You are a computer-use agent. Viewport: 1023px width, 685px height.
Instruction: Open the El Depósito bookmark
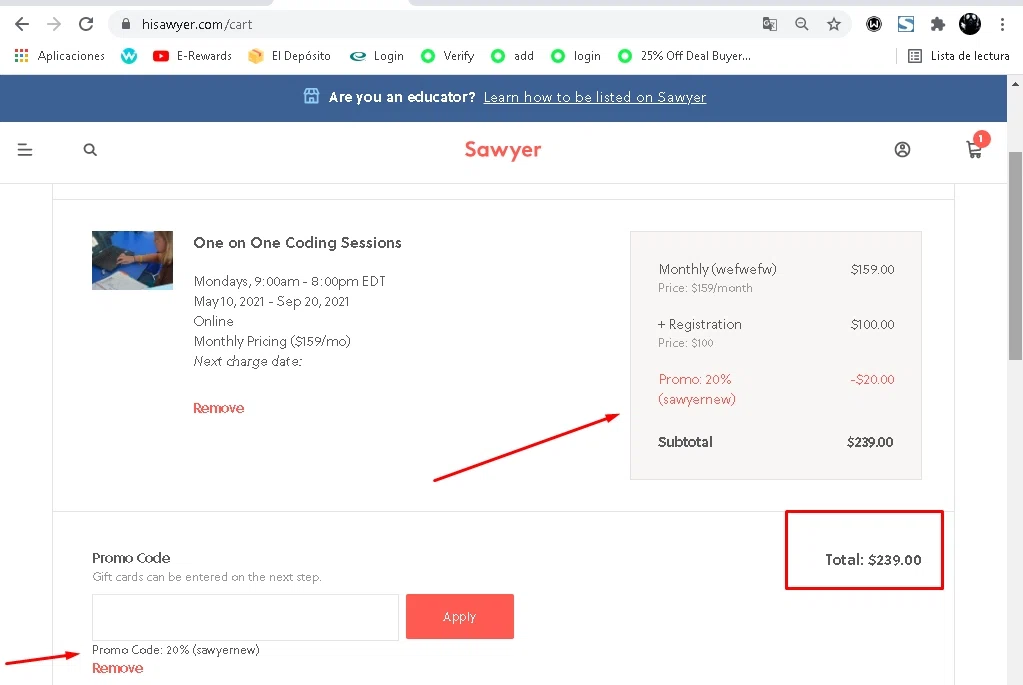coord(289,56)
